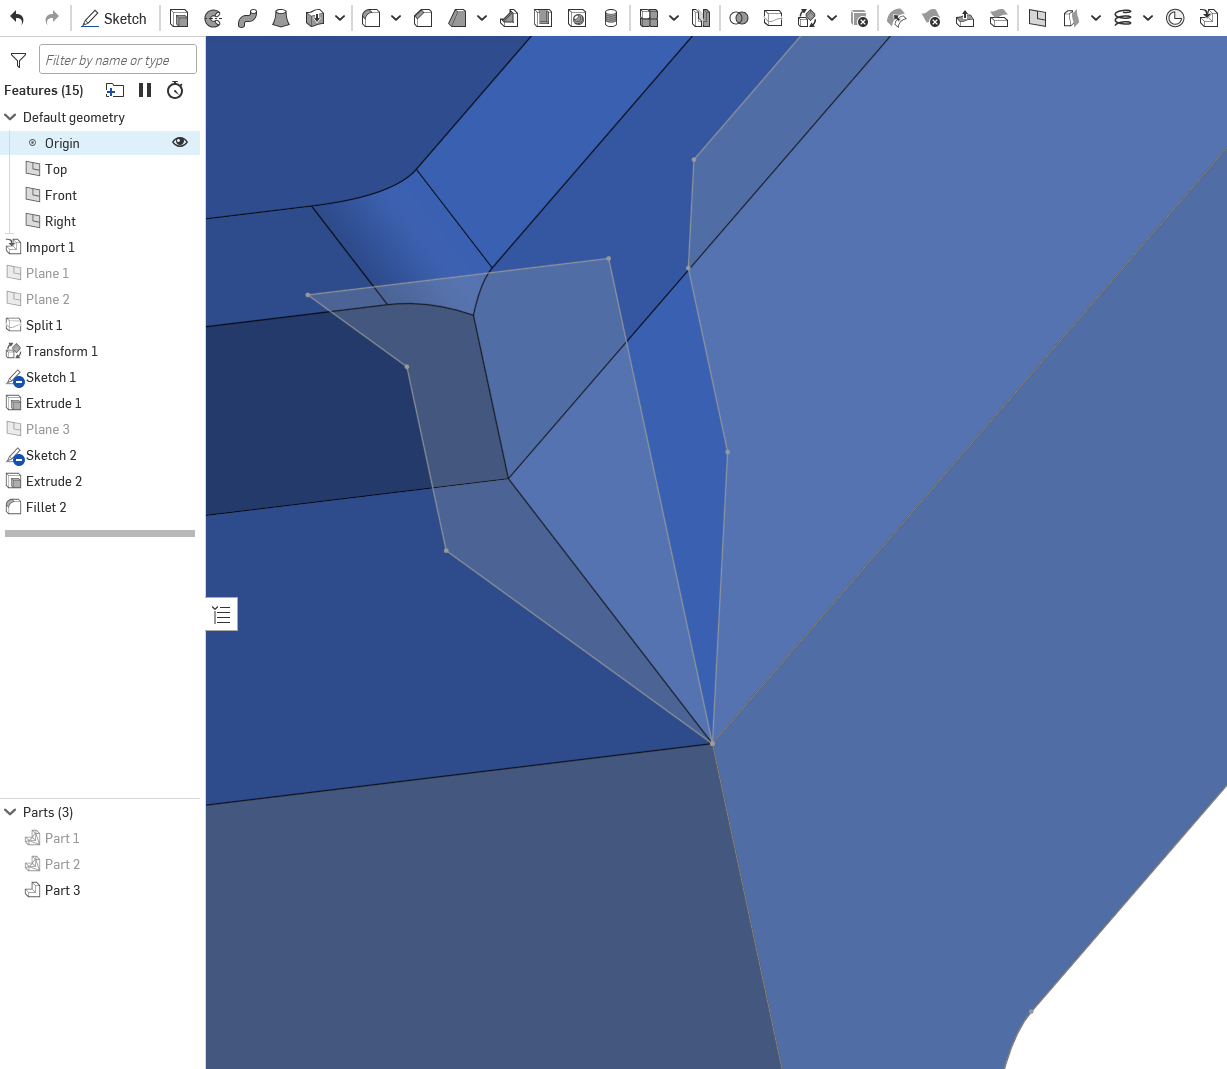
Task: Select the Loft tool
Action: (282, 18)
